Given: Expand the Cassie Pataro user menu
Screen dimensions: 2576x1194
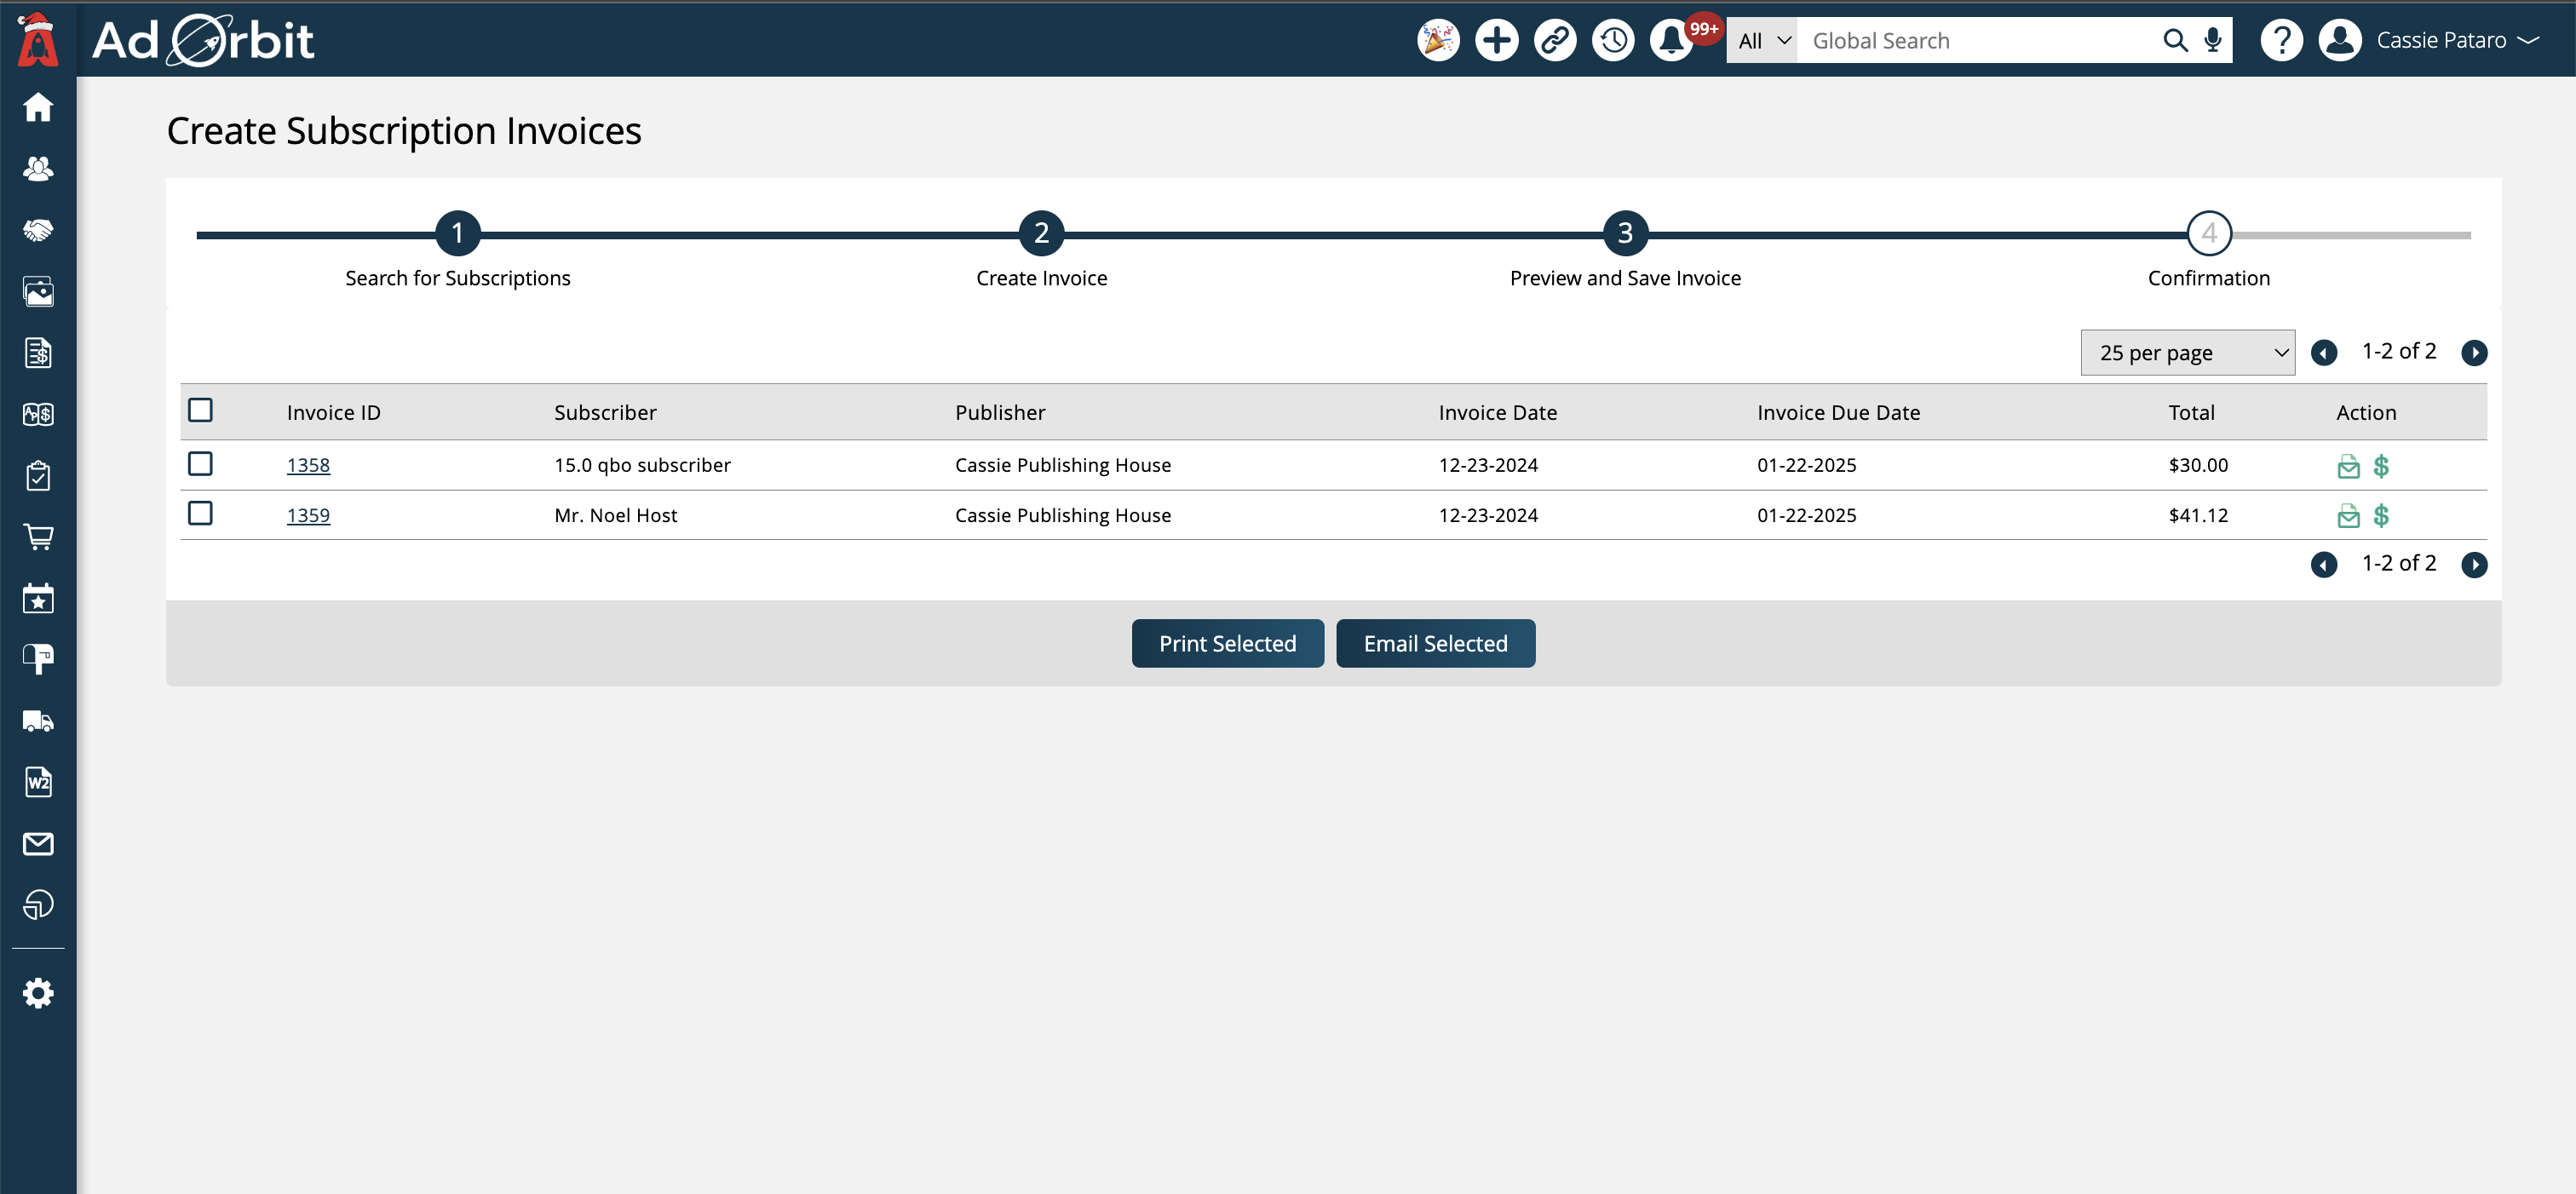Looking at the screenshot, I should pyautogui.click(x=2455, y=41).
